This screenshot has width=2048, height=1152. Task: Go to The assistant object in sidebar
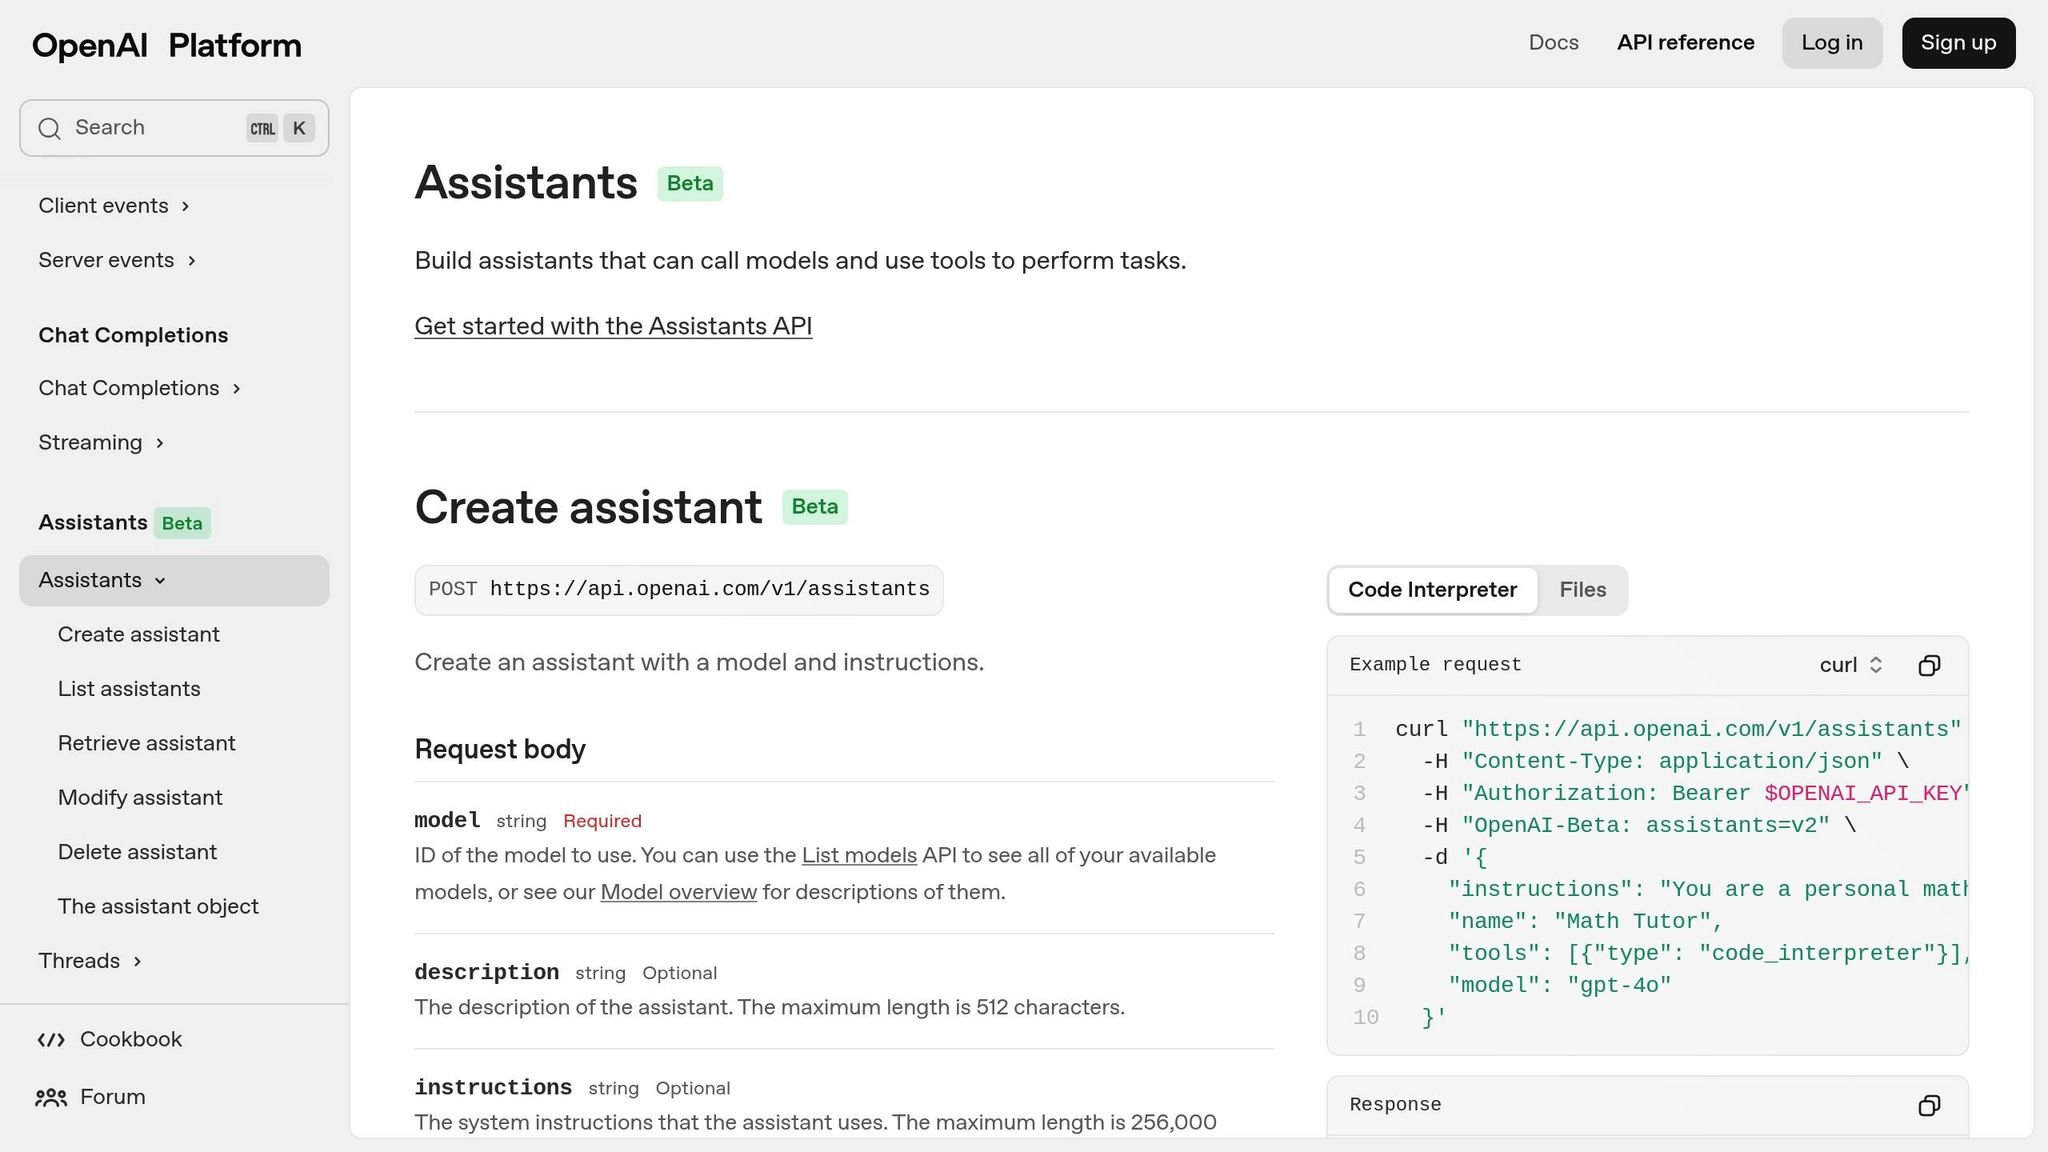tap(158, 907)
